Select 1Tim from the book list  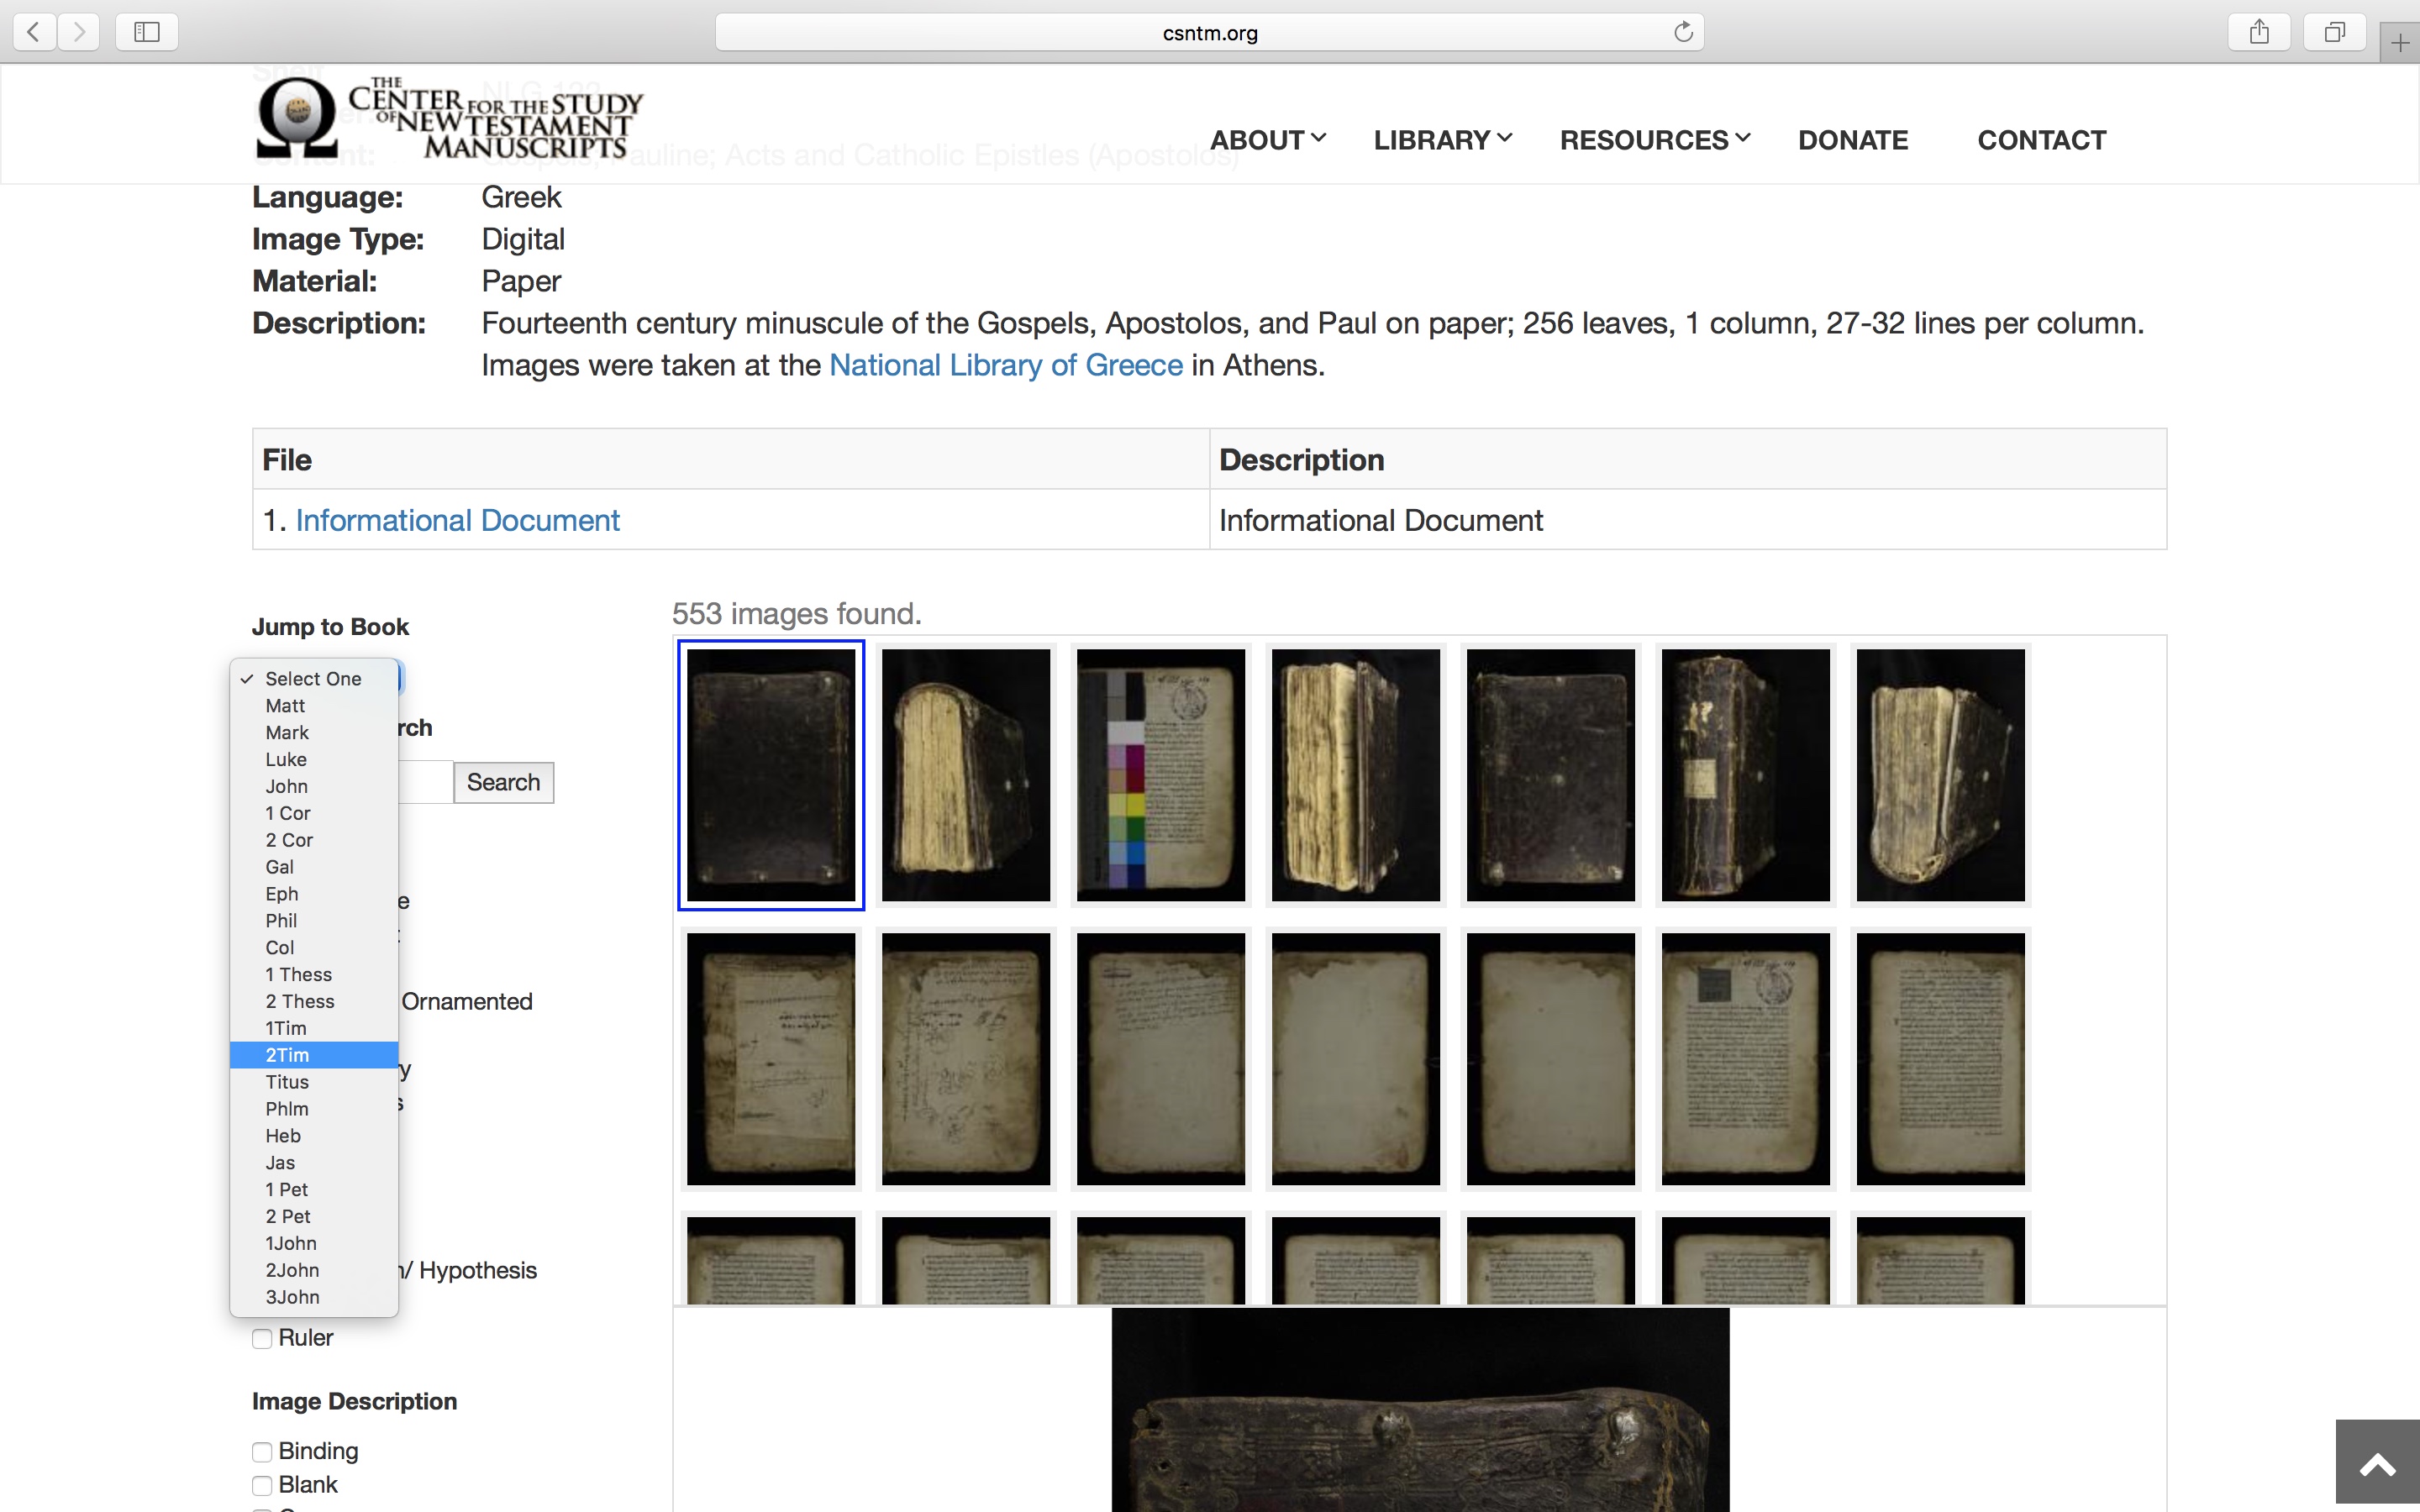click(314, 1028)
